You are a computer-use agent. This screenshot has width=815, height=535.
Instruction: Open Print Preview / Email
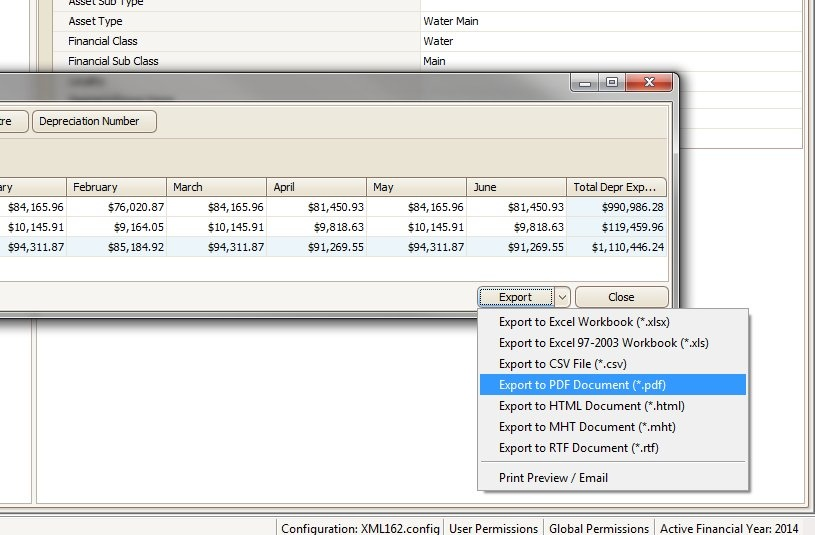[553, 478]
